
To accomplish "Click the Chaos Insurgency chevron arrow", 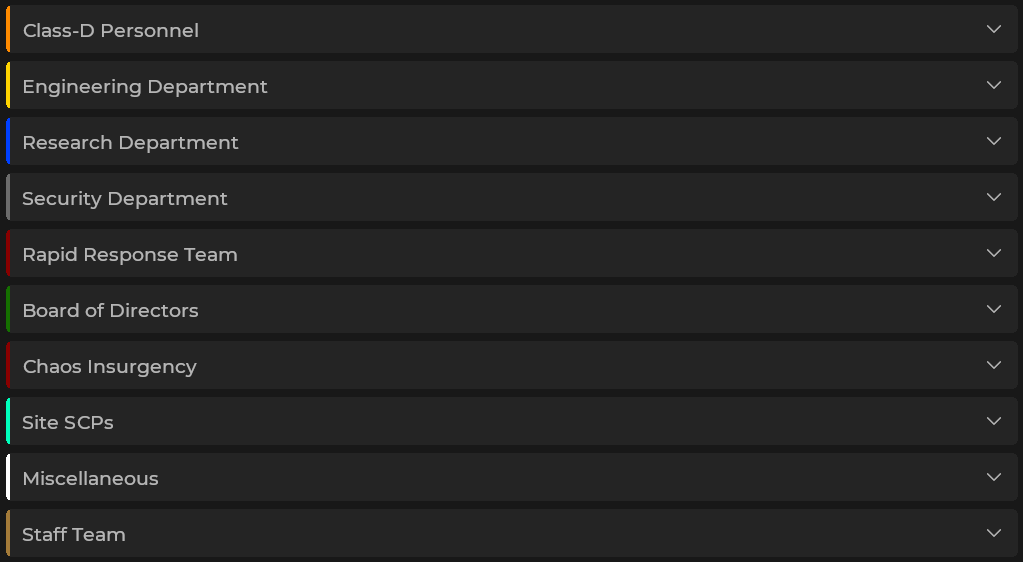I will coord(993,366).
